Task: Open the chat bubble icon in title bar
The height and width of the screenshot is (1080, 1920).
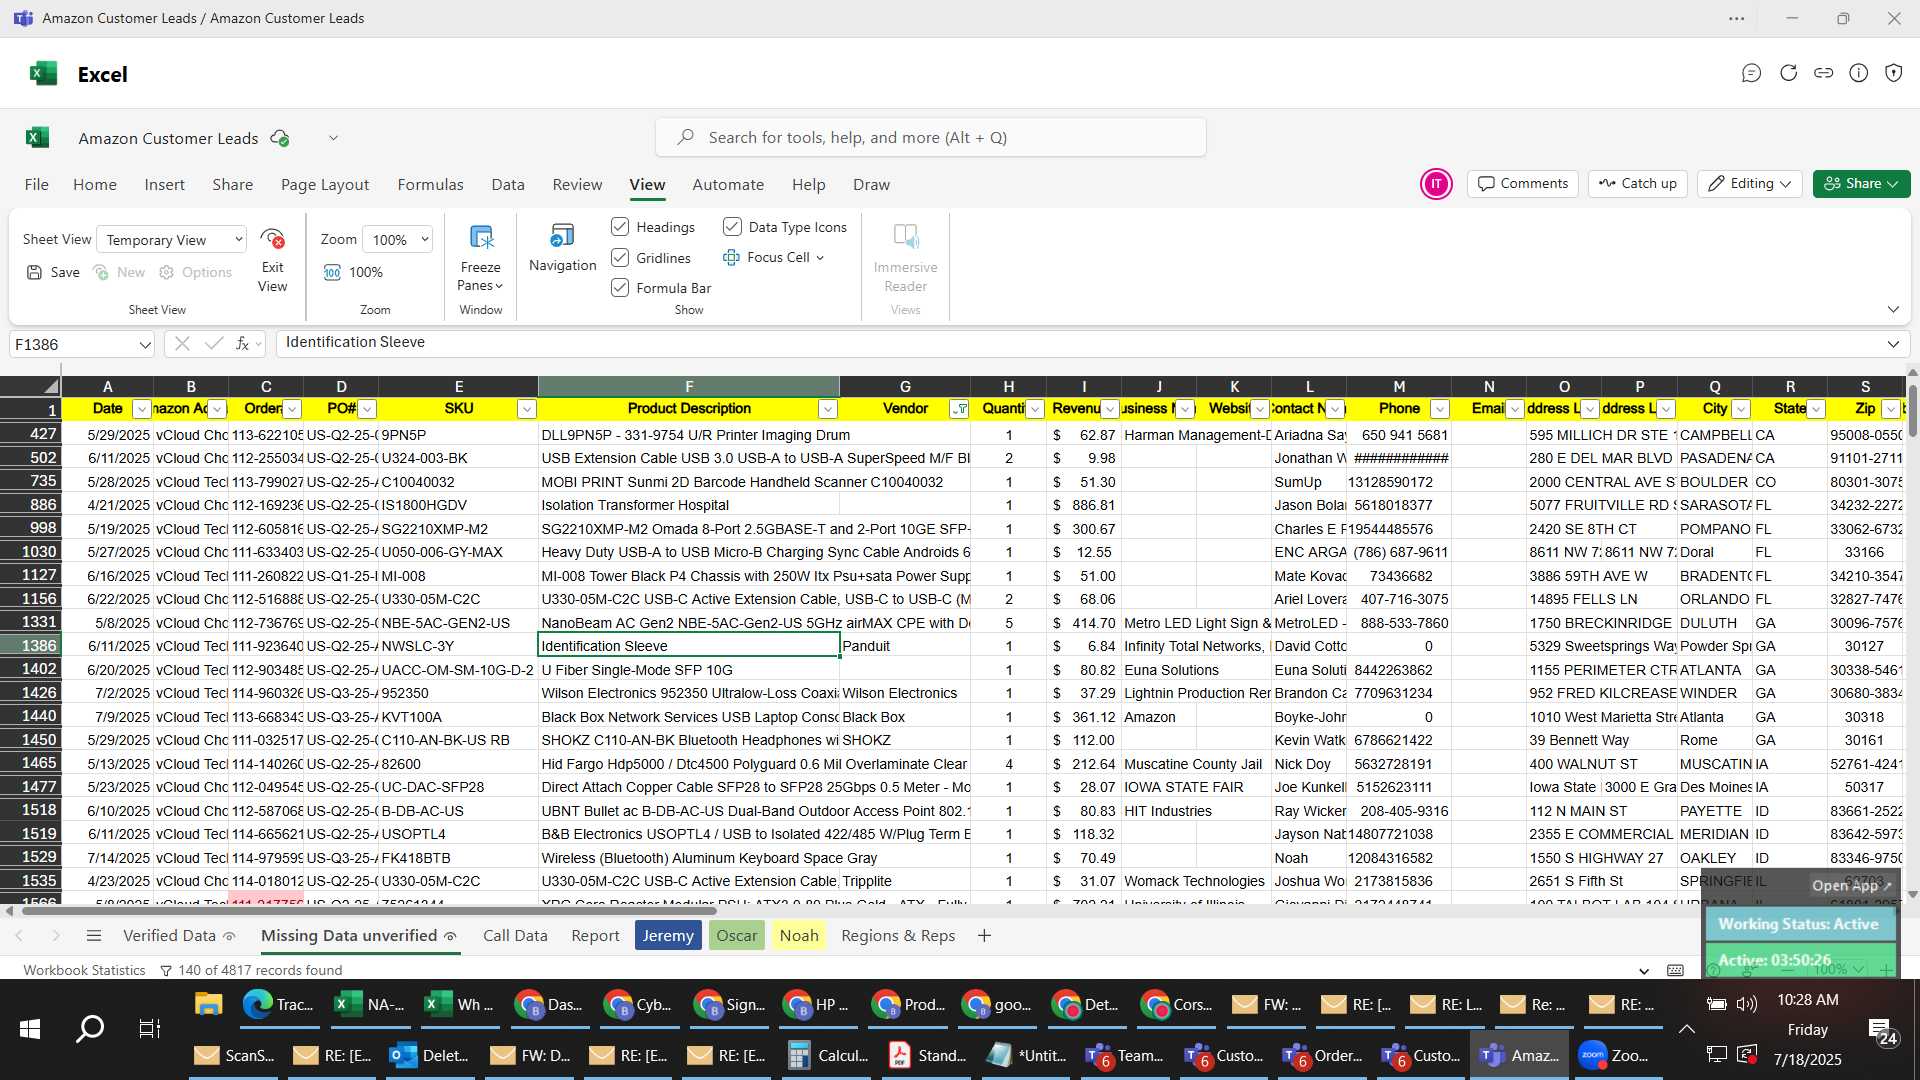Action: pos(1751,73)
